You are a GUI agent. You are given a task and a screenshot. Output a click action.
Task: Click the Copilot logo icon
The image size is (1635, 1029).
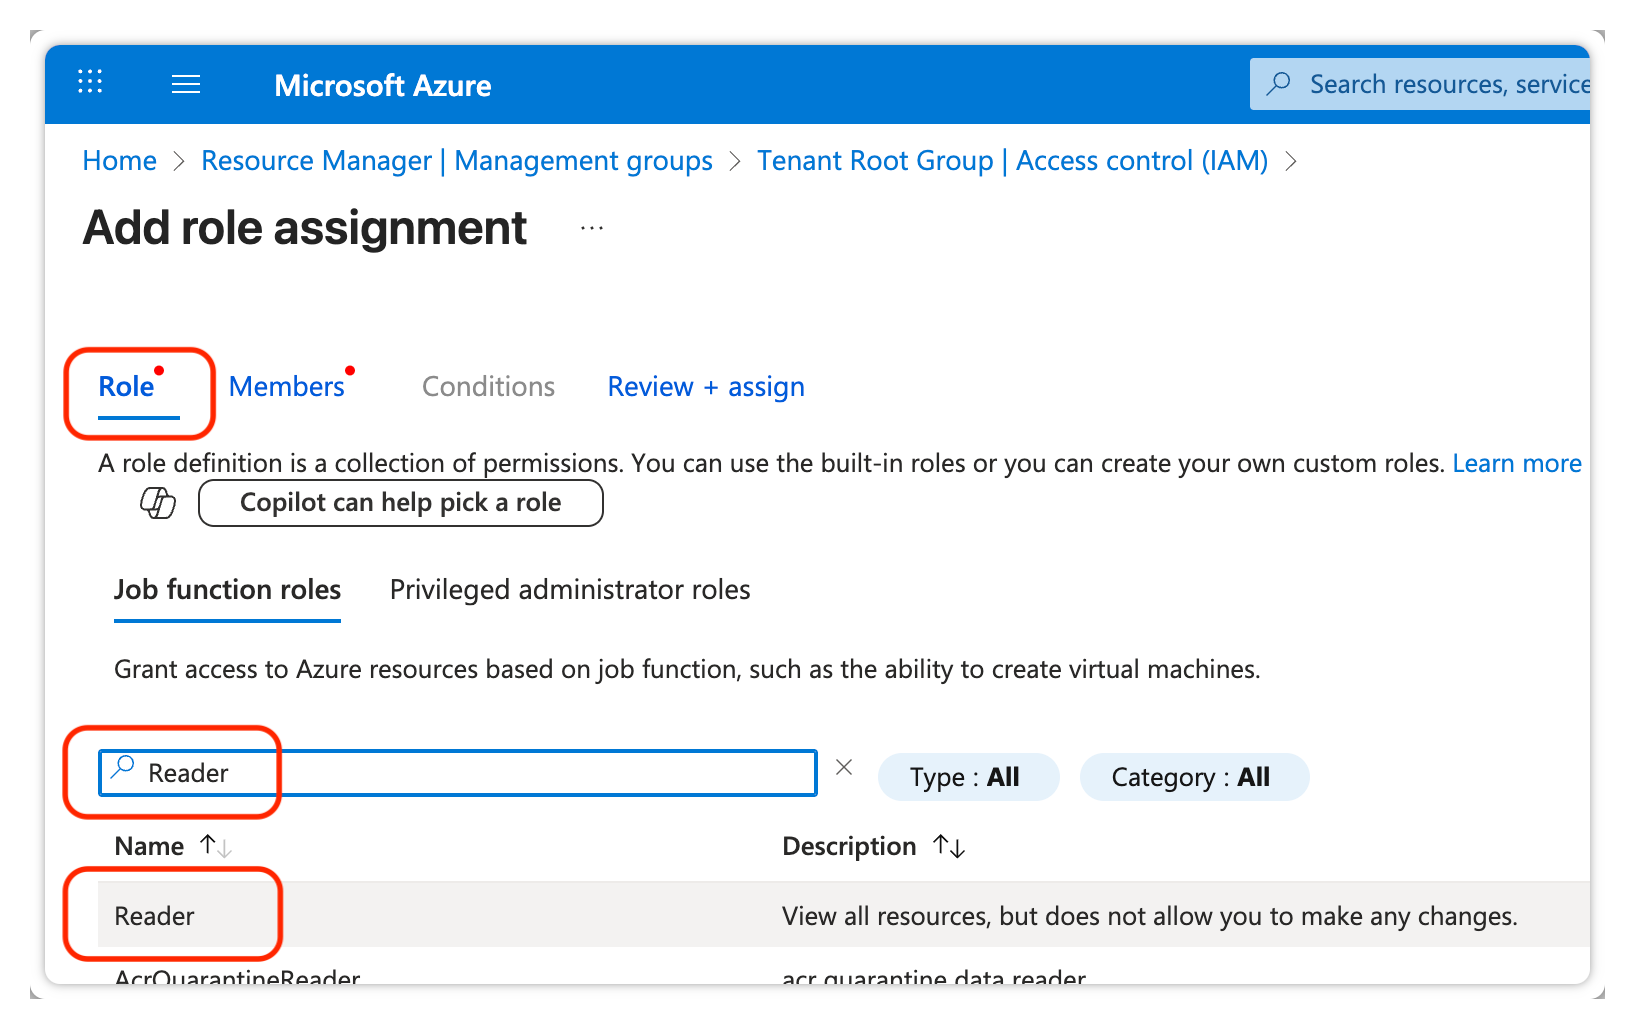pyautogui.click(x=158, y=502)
